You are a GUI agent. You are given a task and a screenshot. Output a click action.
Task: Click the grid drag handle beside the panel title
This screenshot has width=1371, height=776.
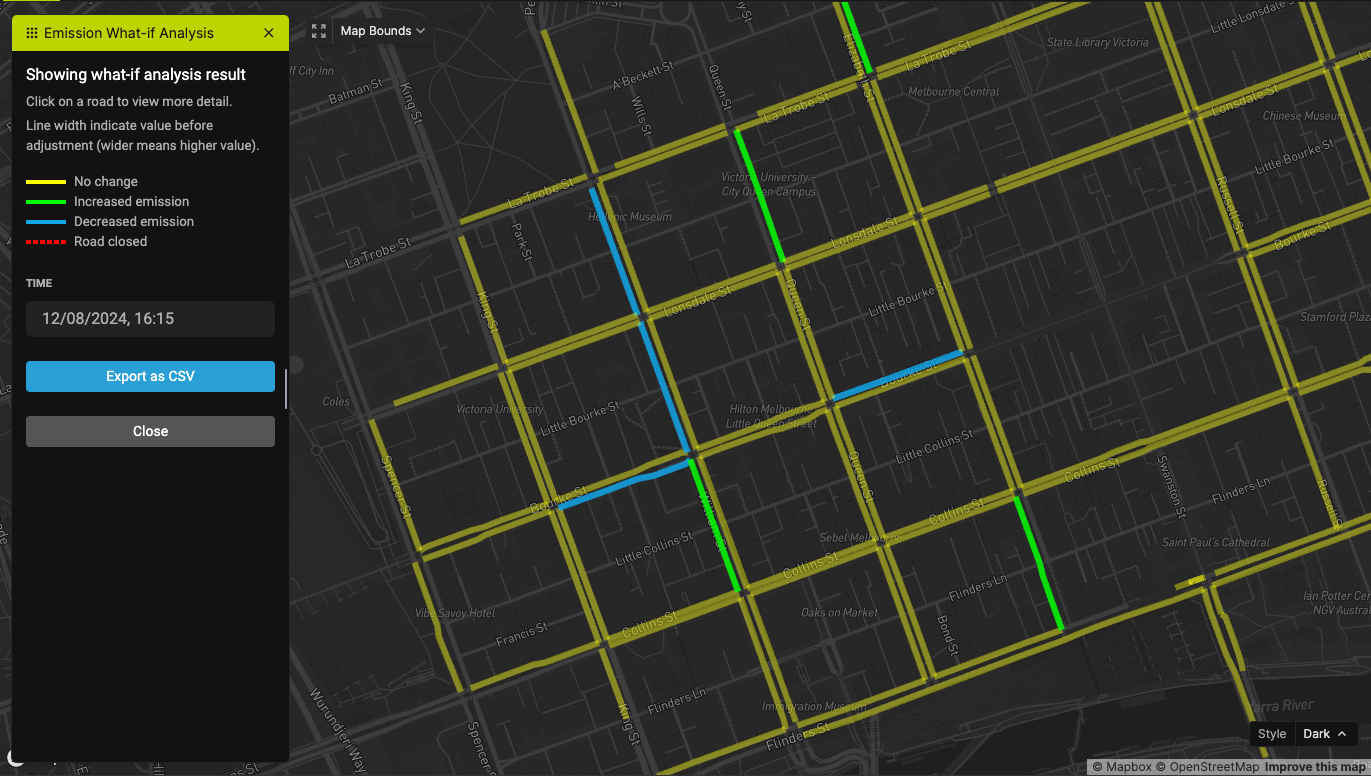pos(32,33)
